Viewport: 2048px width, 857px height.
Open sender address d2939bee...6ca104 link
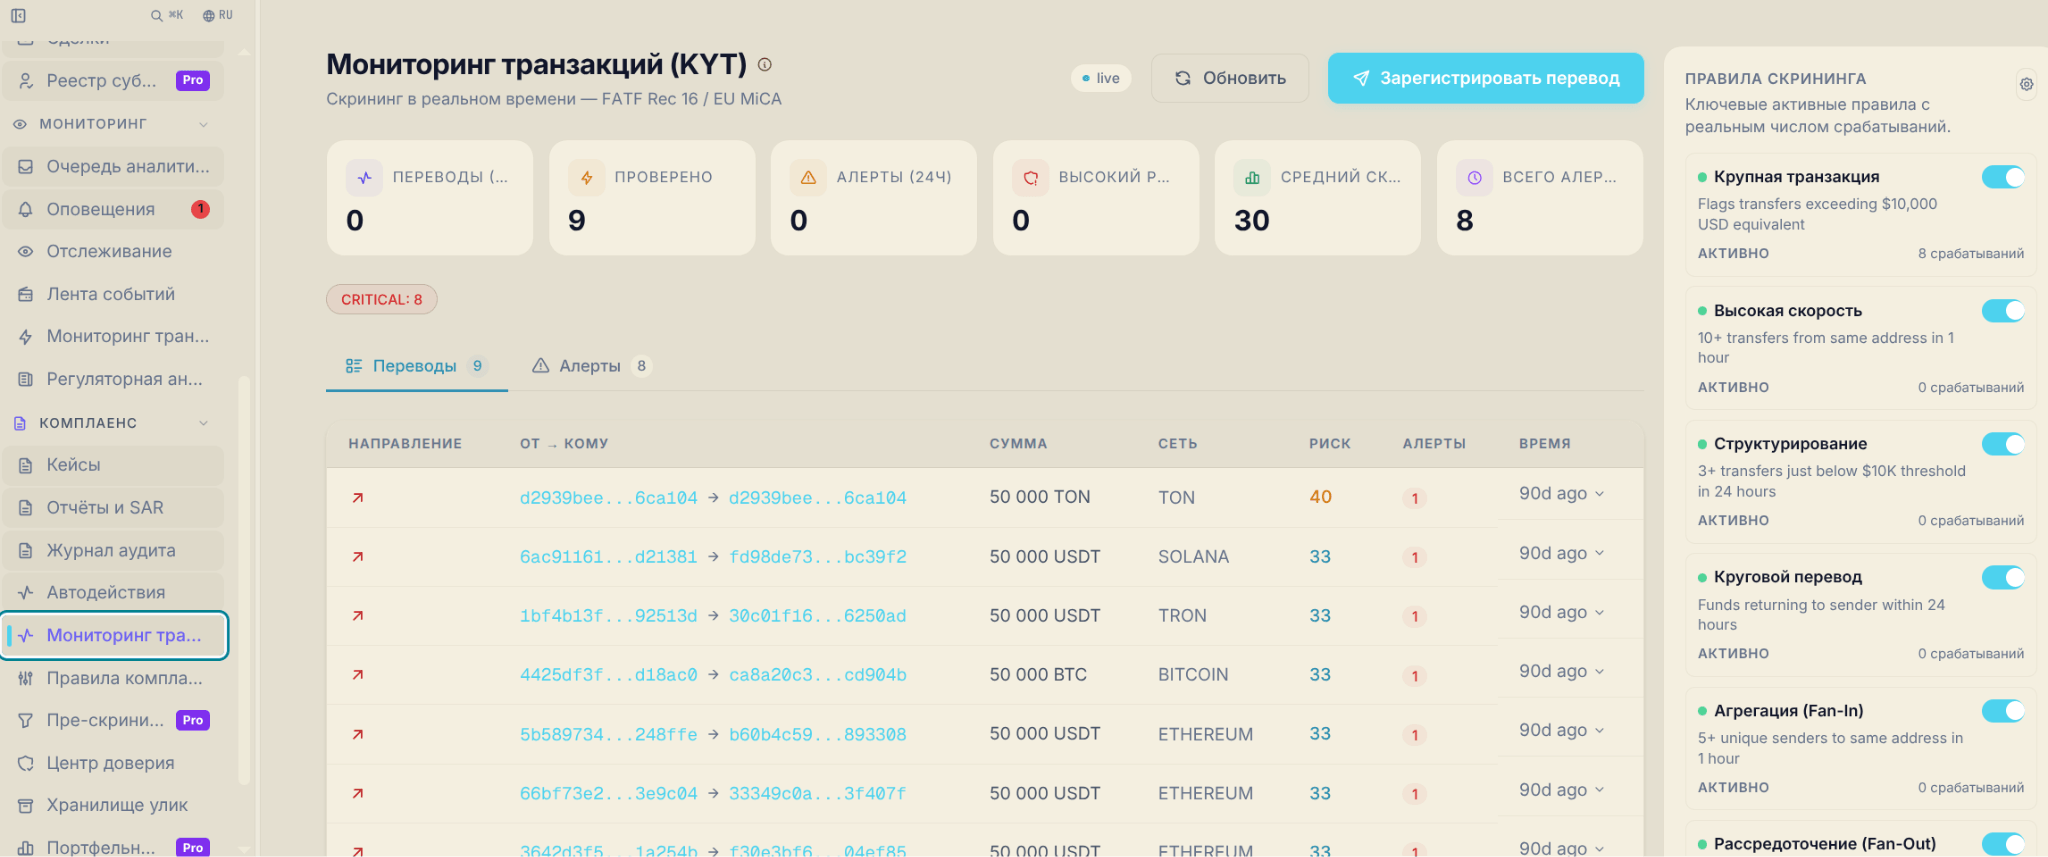click(608, 498)
